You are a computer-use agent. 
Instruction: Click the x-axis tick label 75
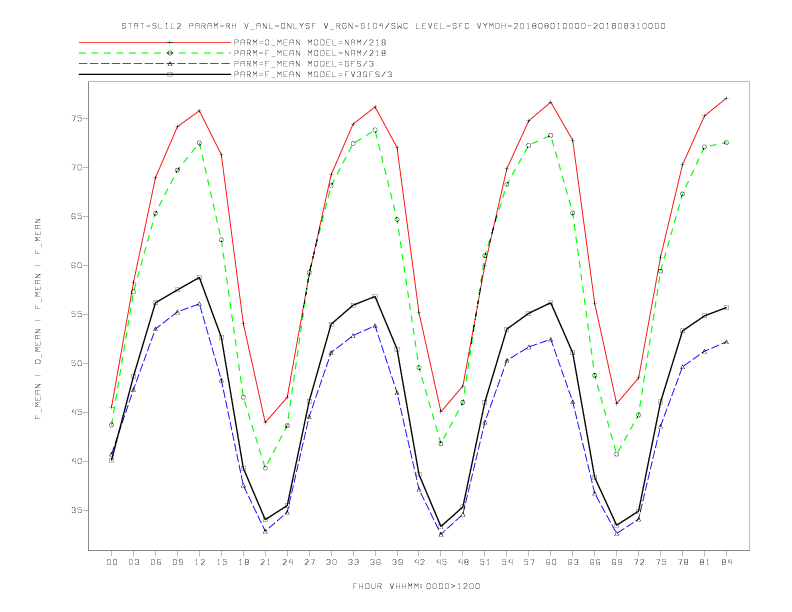661,562
